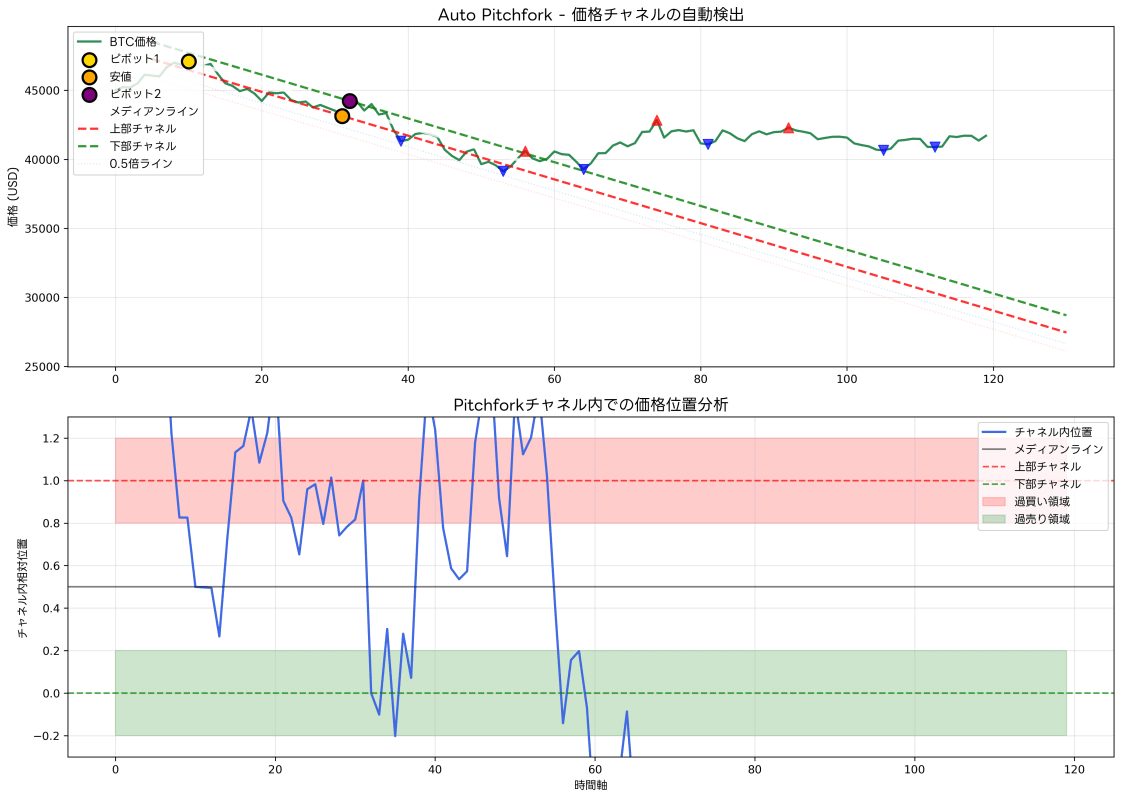The image size is (1122, 800).
Task: Click the orange circle icon in the top legend
Action: 89,77
